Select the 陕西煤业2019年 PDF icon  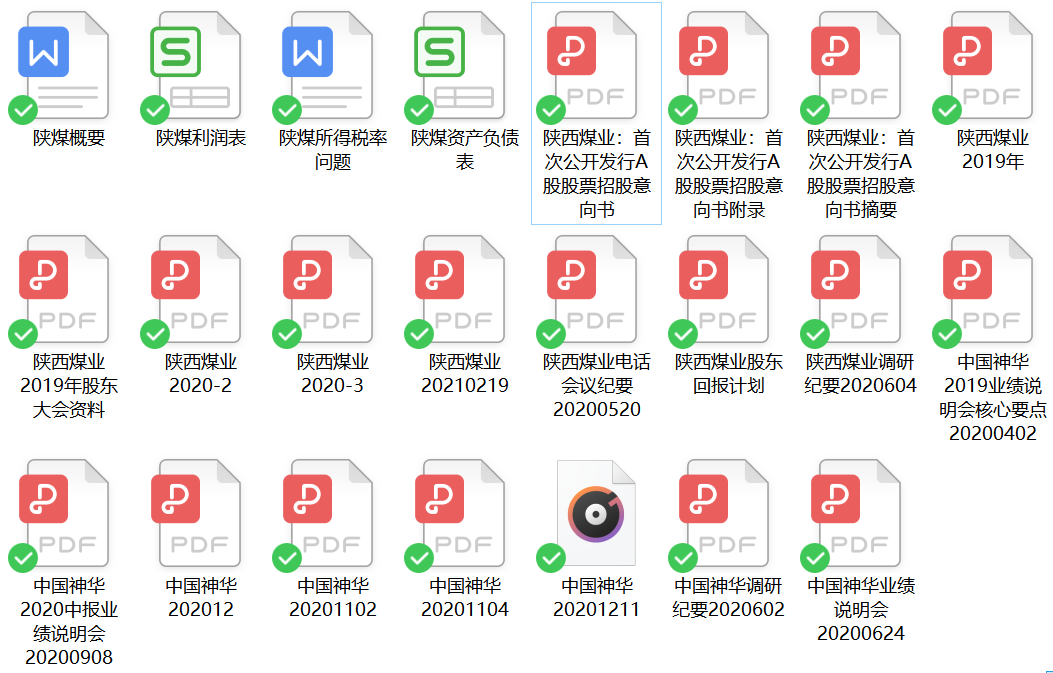987,66
